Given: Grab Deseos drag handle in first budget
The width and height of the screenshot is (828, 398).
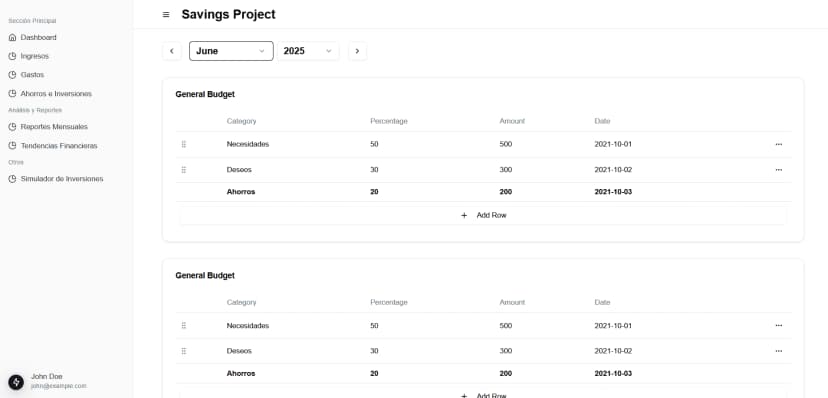Looking at the screenshot, I should click(x=184, y=169).
